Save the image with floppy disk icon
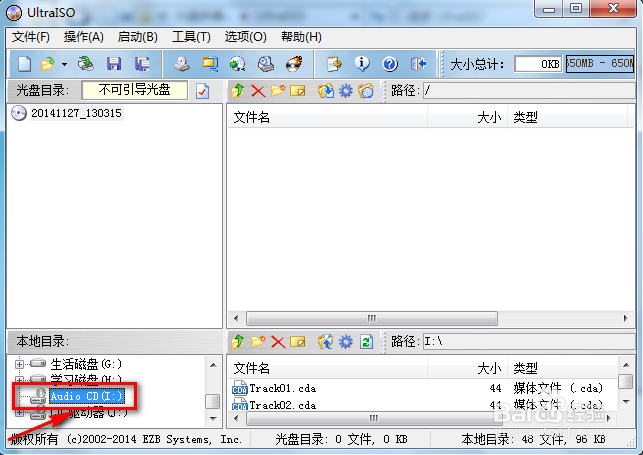The image size is (643, 455). pyautogui.click(x=114, y=64)
